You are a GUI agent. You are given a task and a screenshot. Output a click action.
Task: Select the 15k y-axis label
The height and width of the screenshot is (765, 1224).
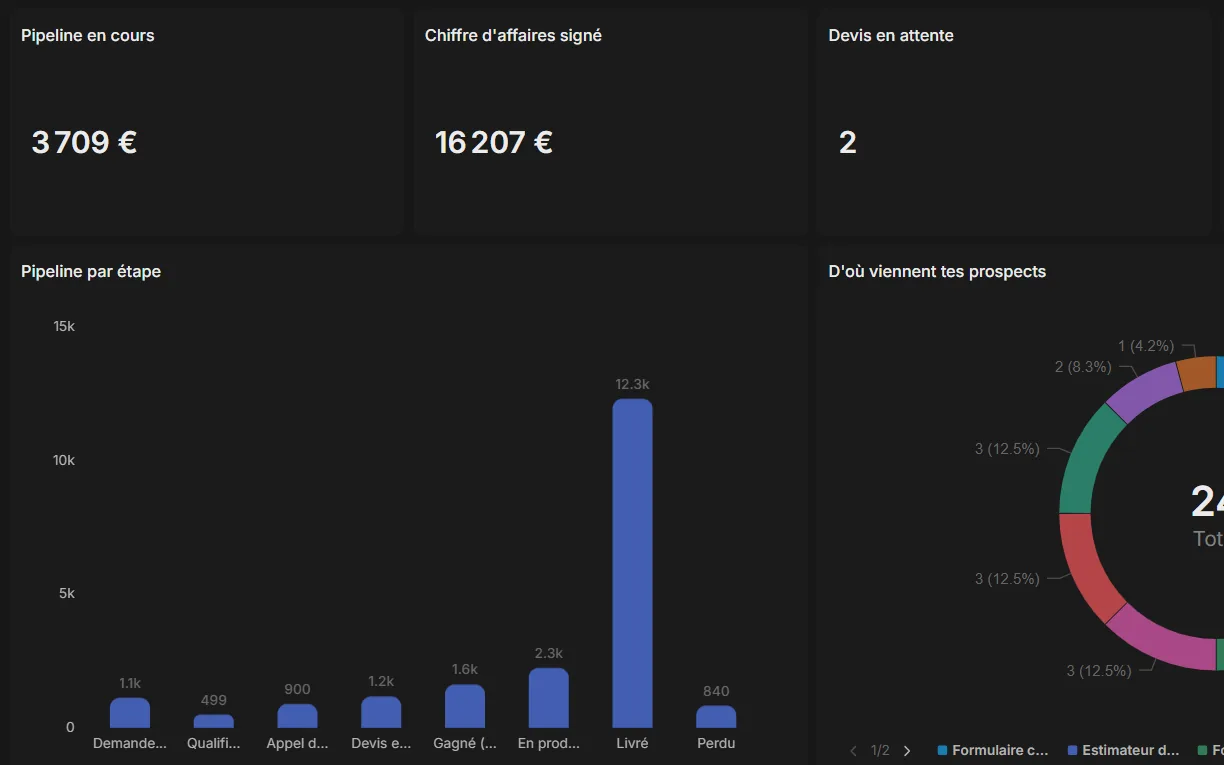(x=64, y=326)
